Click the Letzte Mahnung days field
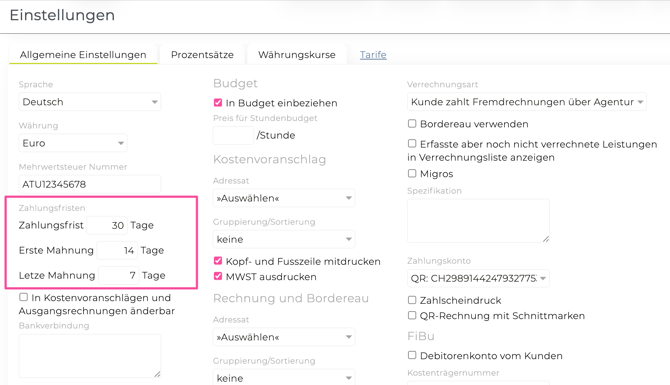Screen dimensions: 670x385 pos(118,276)
